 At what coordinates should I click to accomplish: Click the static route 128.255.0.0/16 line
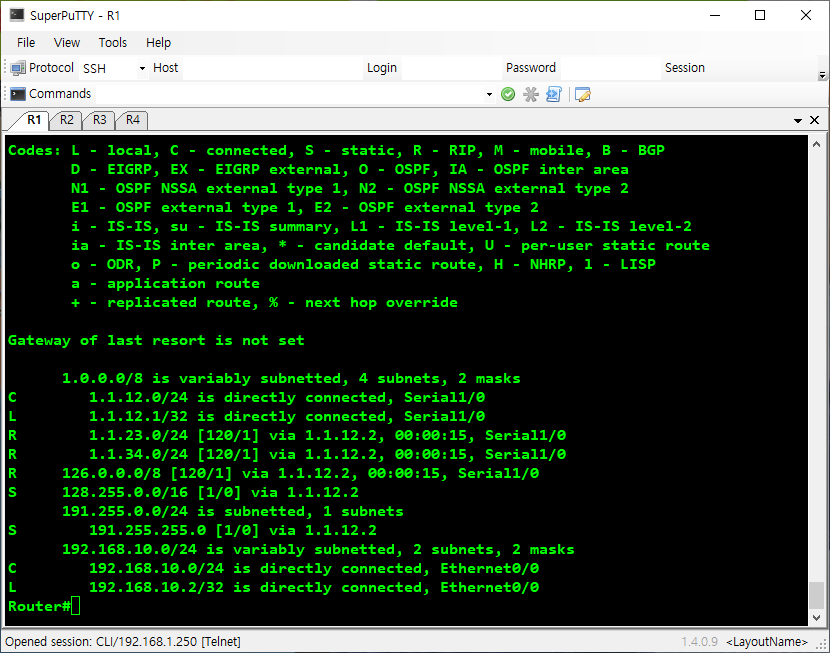pyautogui.click(x=183, y=492)
